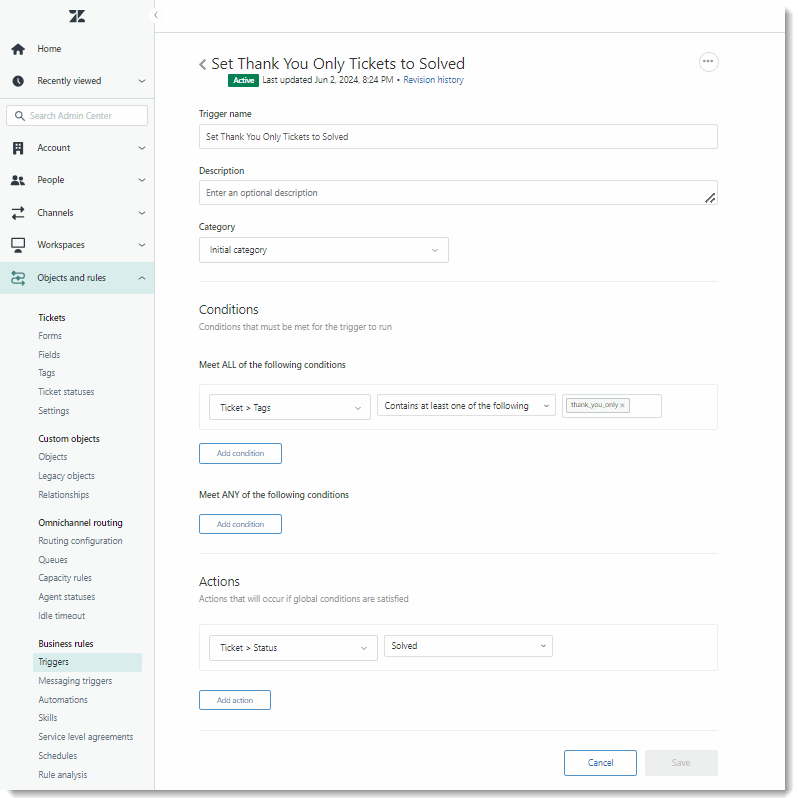Open Skills page

48,718
